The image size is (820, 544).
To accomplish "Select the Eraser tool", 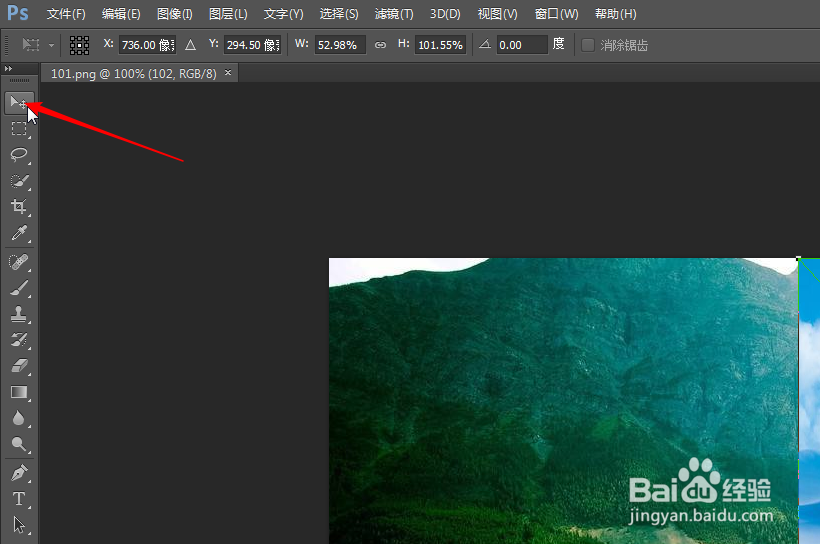I will coord(19,366).
